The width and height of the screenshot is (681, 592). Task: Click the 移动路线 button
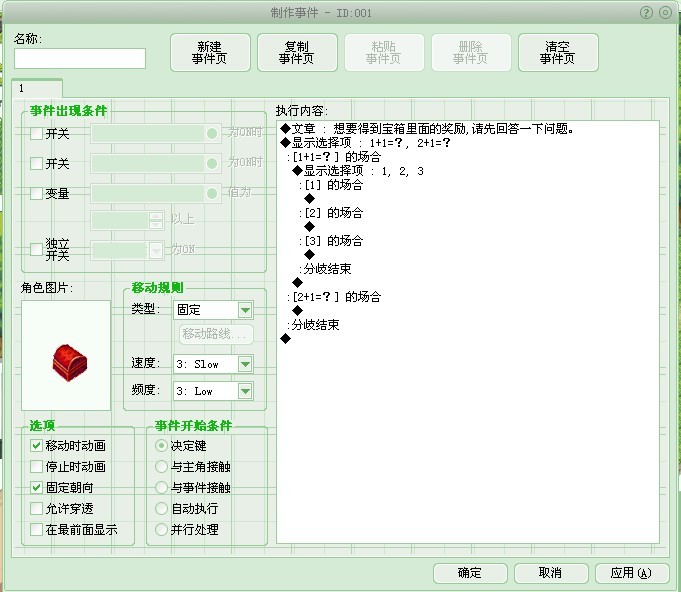(216, 334)
